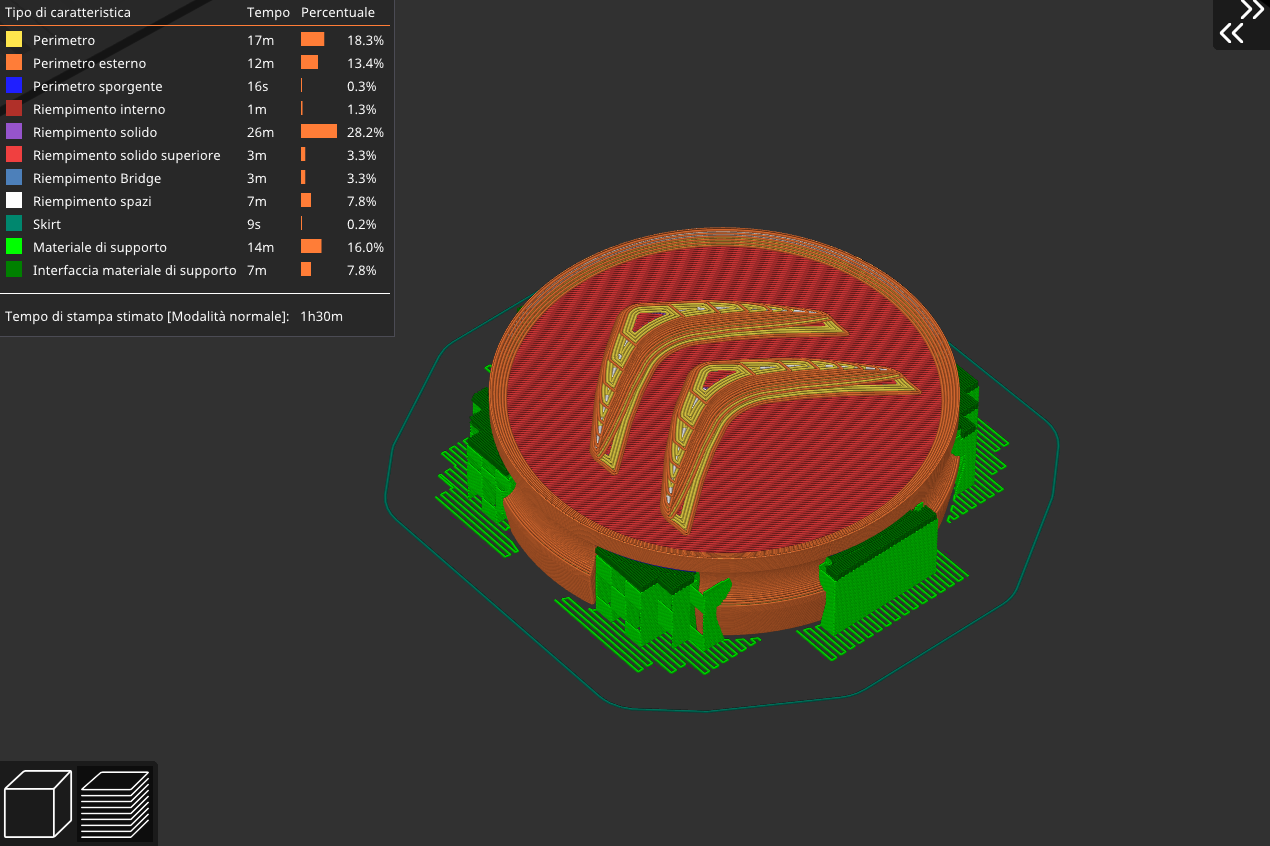Select the Perimetro legend label
The image size is (1270, 846).
click(64, 40)
